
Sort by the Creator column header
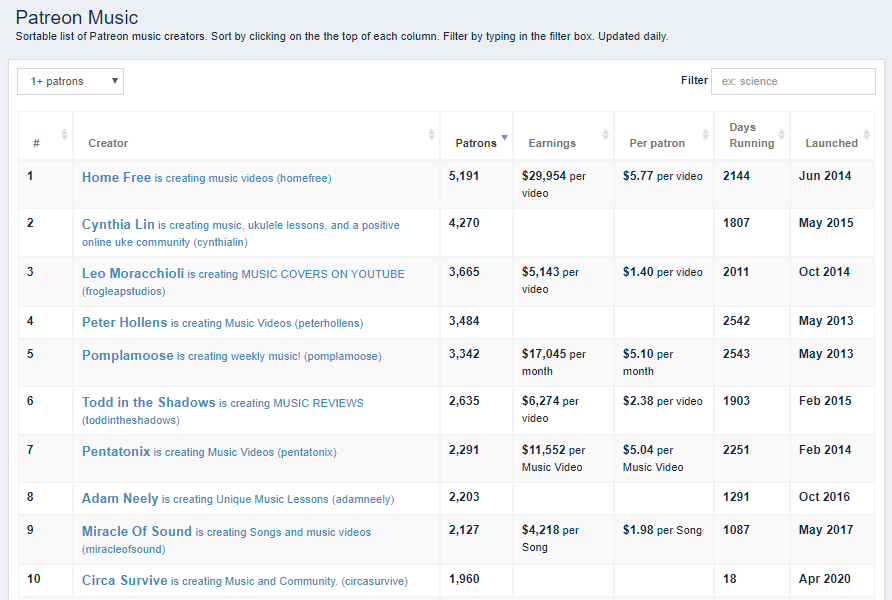tap(257, 135)
